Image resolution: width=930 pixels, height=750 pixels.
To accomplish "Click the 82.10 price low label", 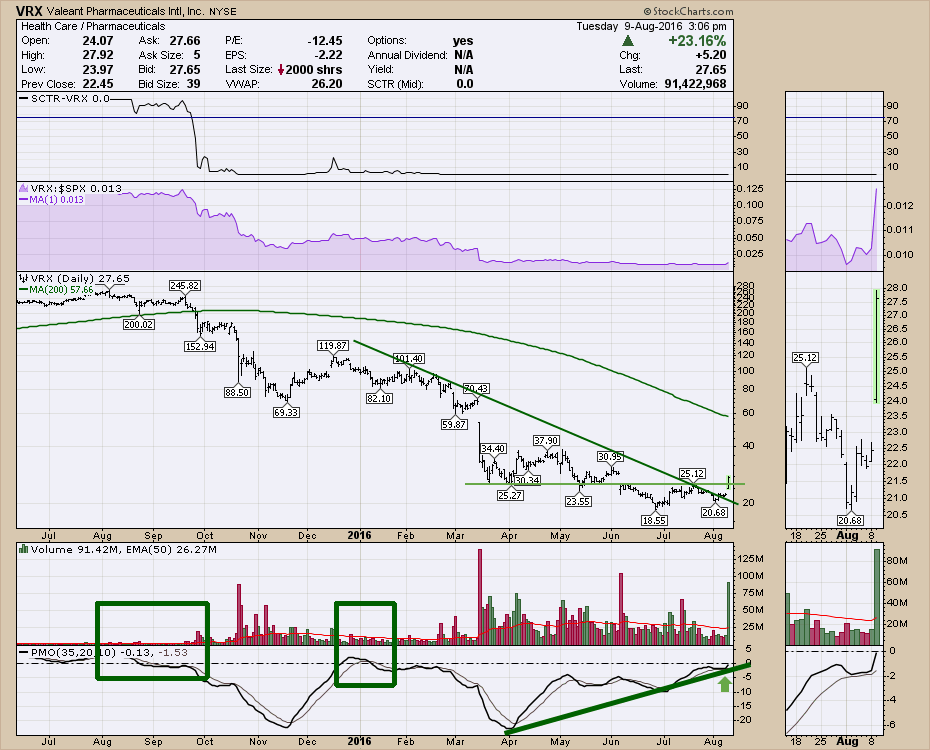I will point(379,398).
